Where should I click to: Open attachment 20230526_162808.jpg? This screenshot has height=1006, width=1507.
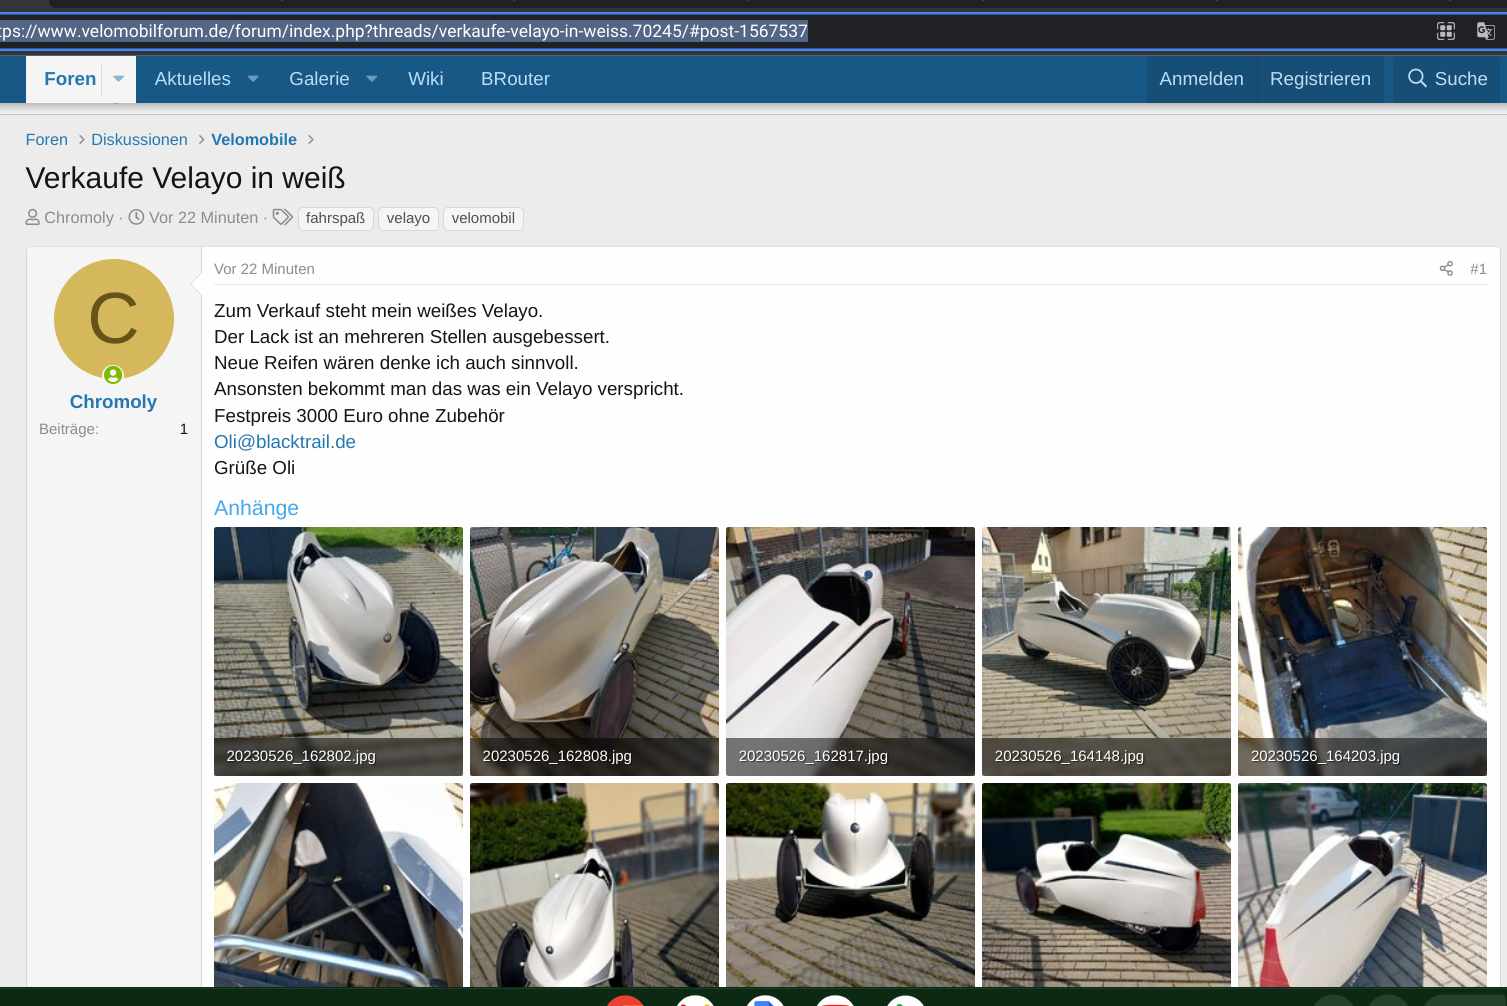594,651
